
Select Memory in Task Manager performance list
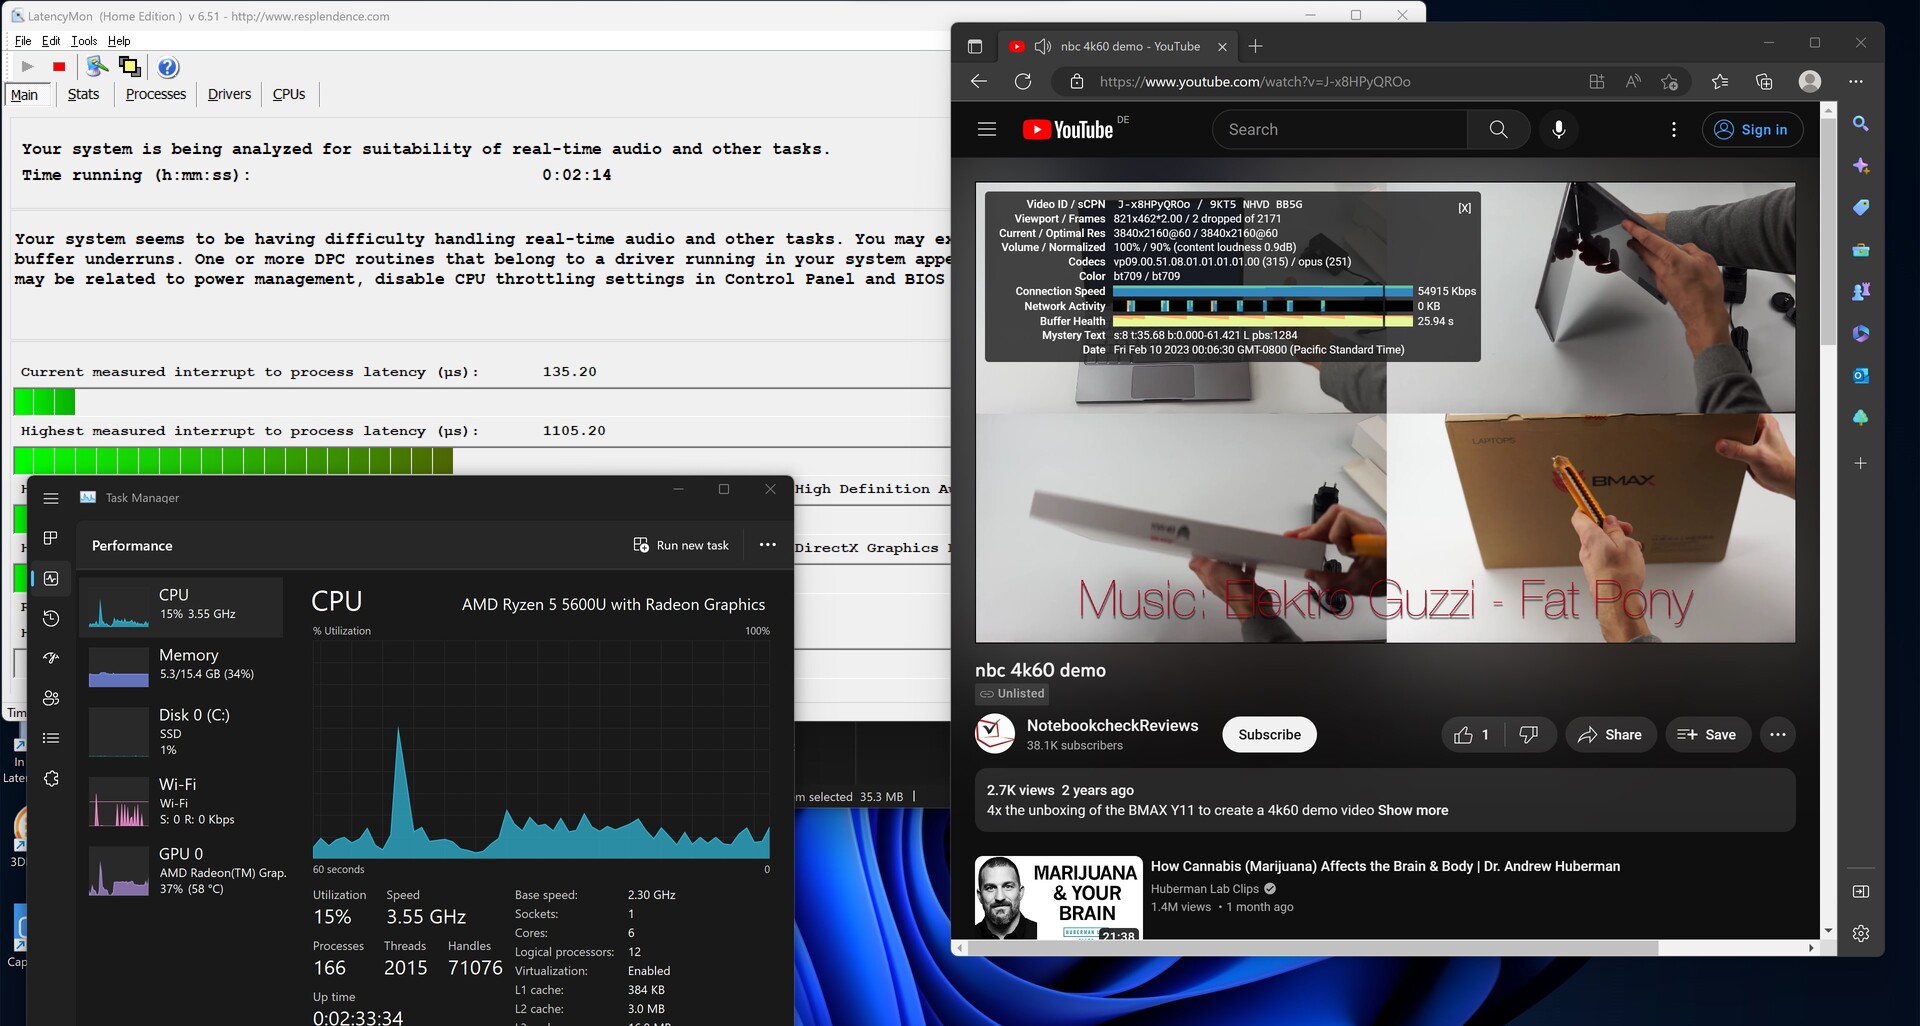click(x=181, y=666)
